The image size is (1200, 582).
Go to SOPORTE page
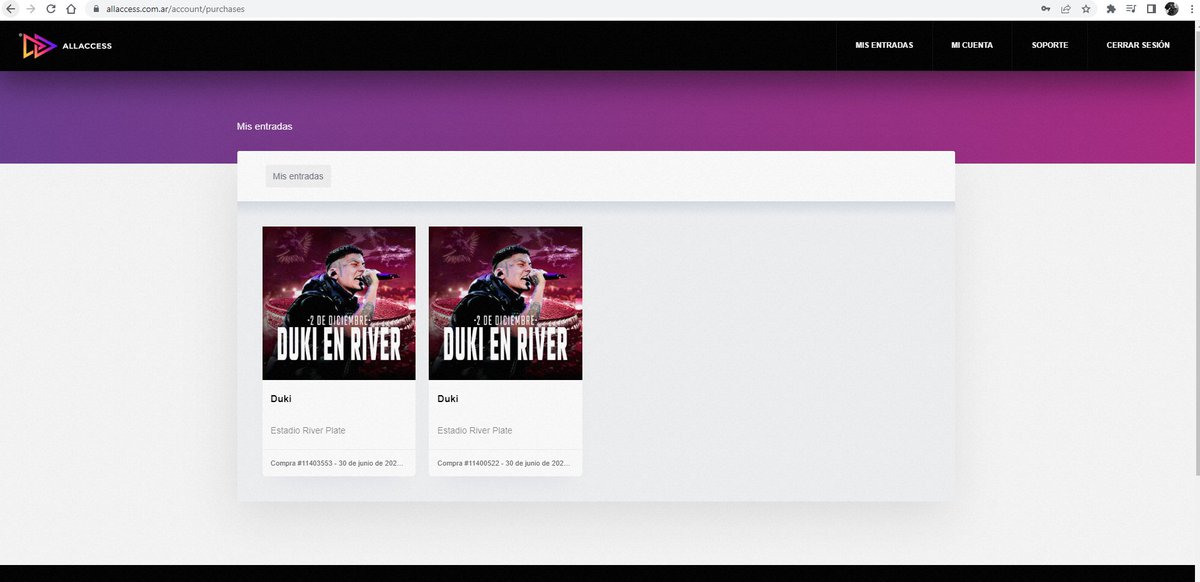[1050, 45]
